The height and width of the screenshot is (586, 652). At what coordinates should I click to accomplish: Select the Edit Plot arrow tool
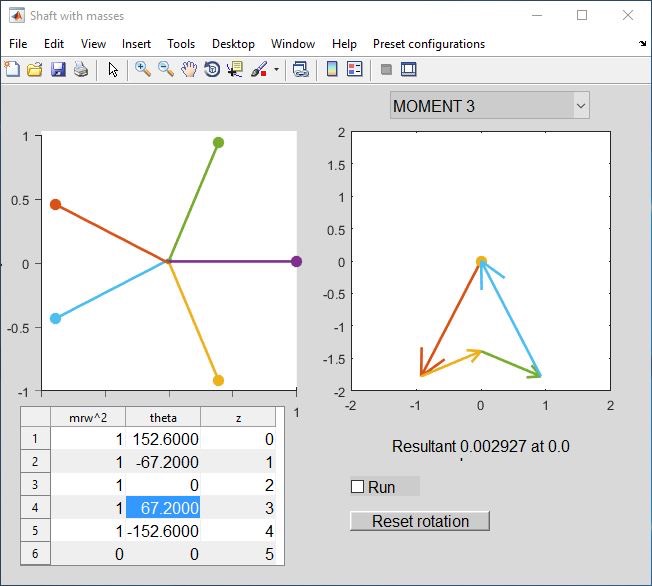(x=113, y=69)
